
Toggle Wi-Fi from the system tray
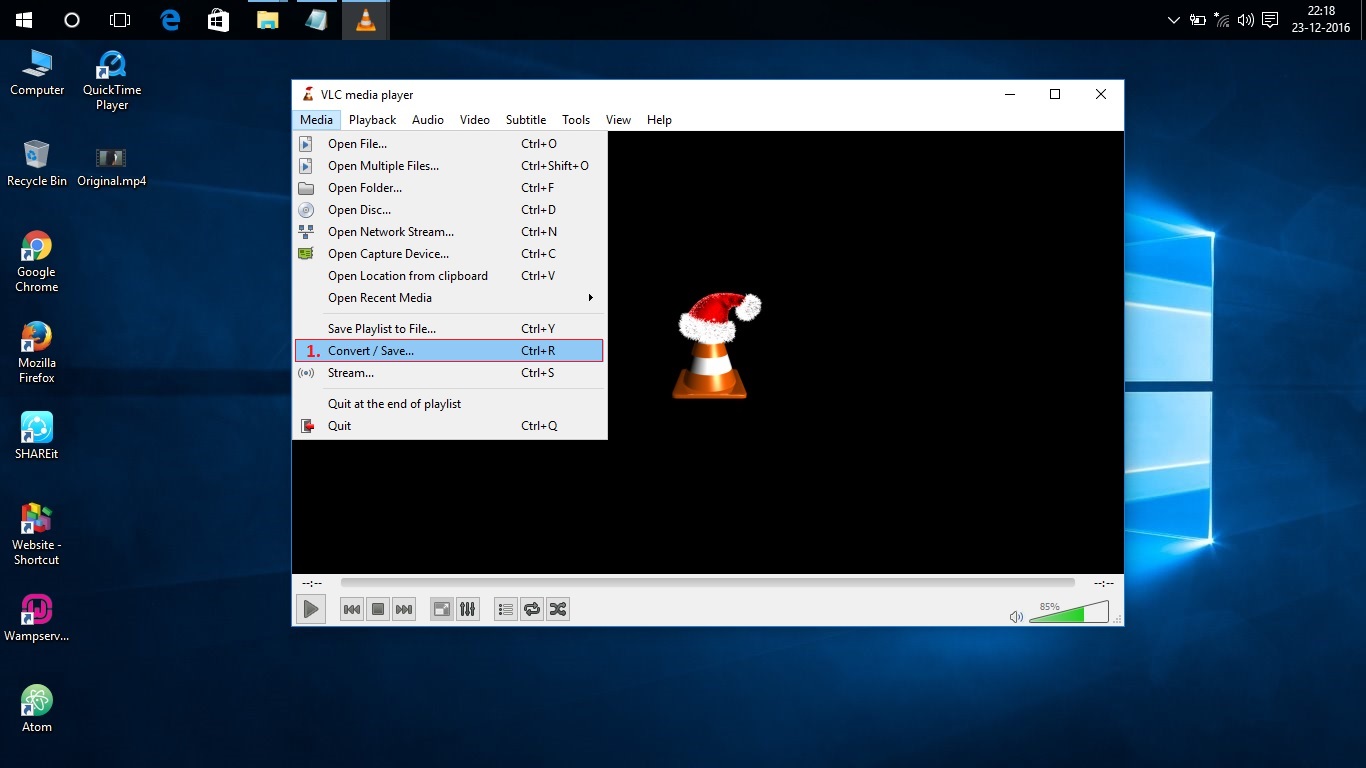(x=1222, y=19)
